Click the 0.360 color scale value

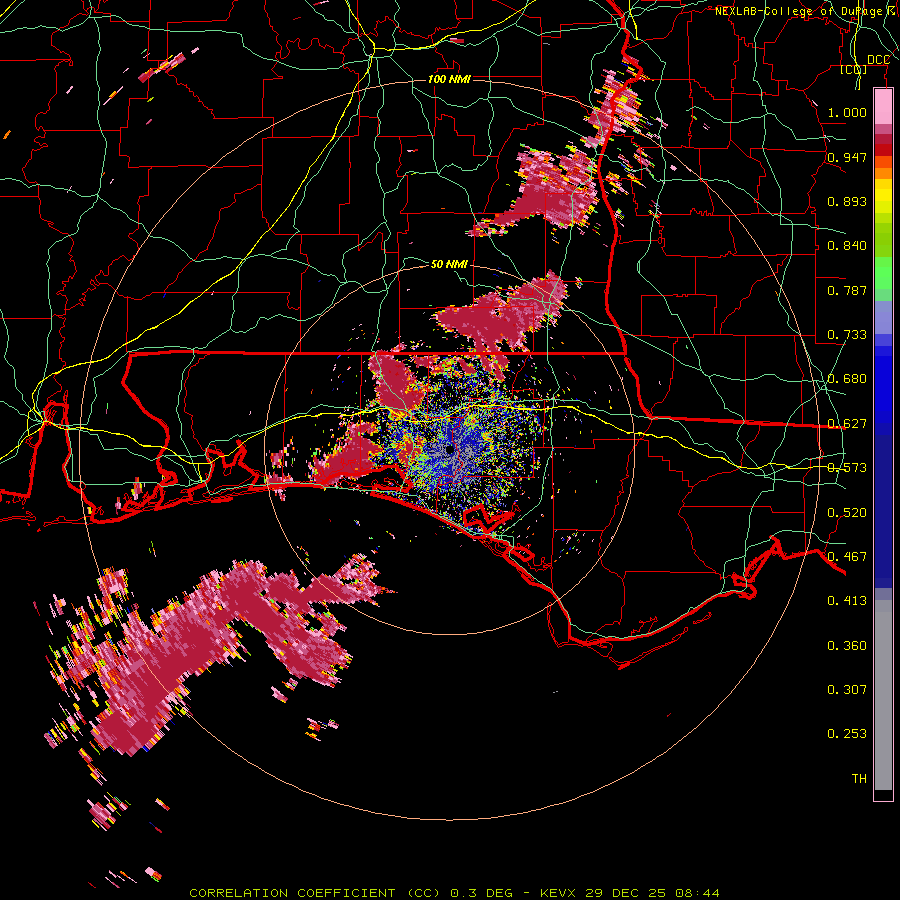coord(847,646)
